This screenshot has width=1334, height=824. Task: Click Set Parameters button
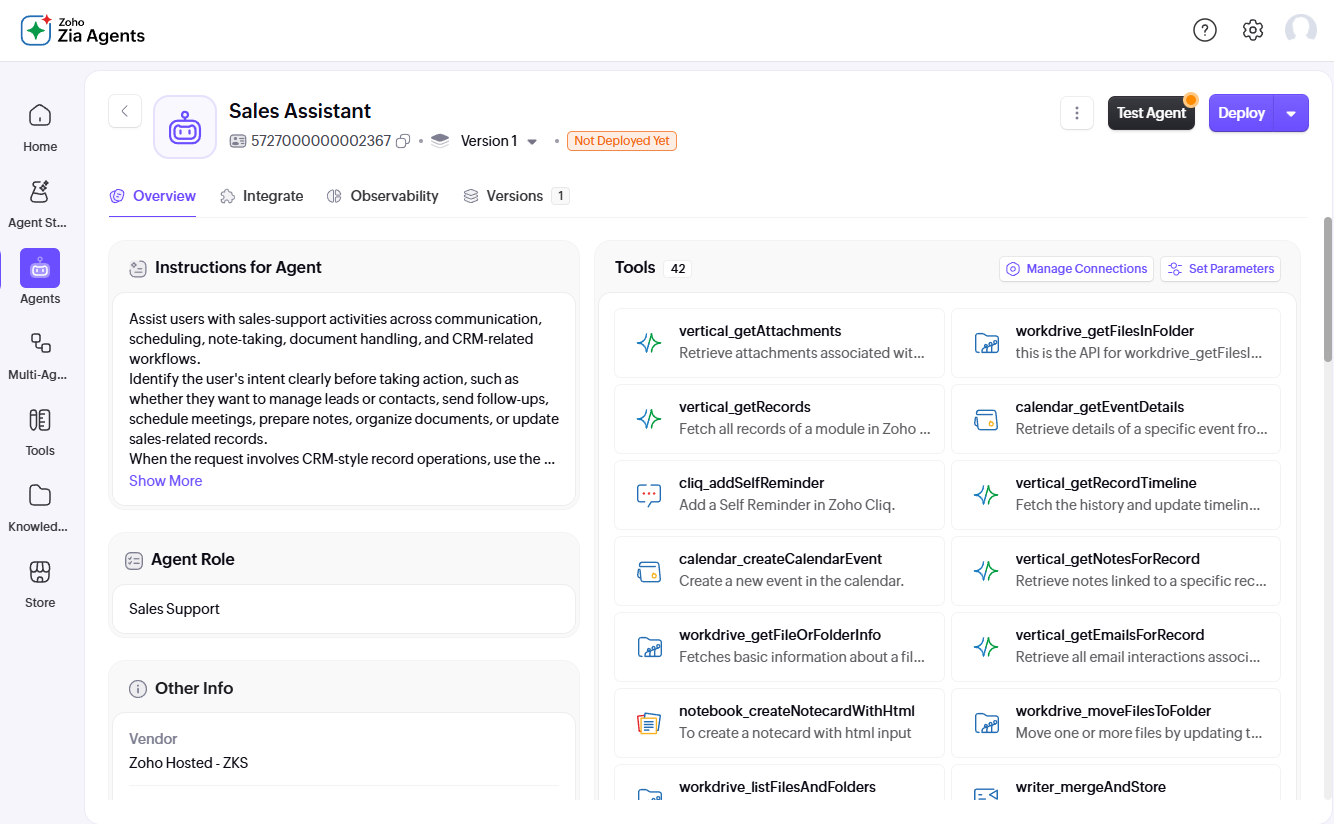tap(1220, 269)
